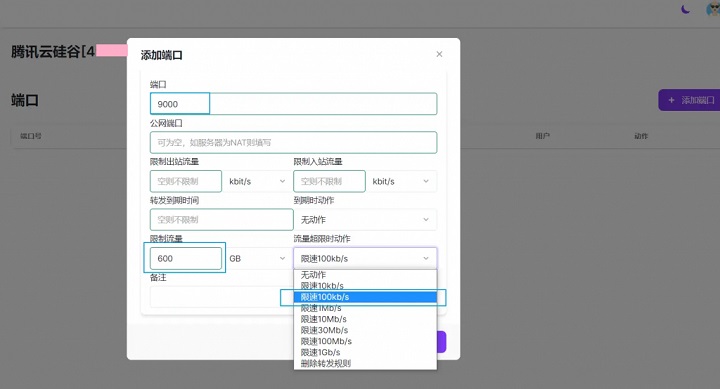The height and width of the screenshot is (389, 720).
Task: Click the 限制流量 field showing 600
Action: tap(186, 259)
